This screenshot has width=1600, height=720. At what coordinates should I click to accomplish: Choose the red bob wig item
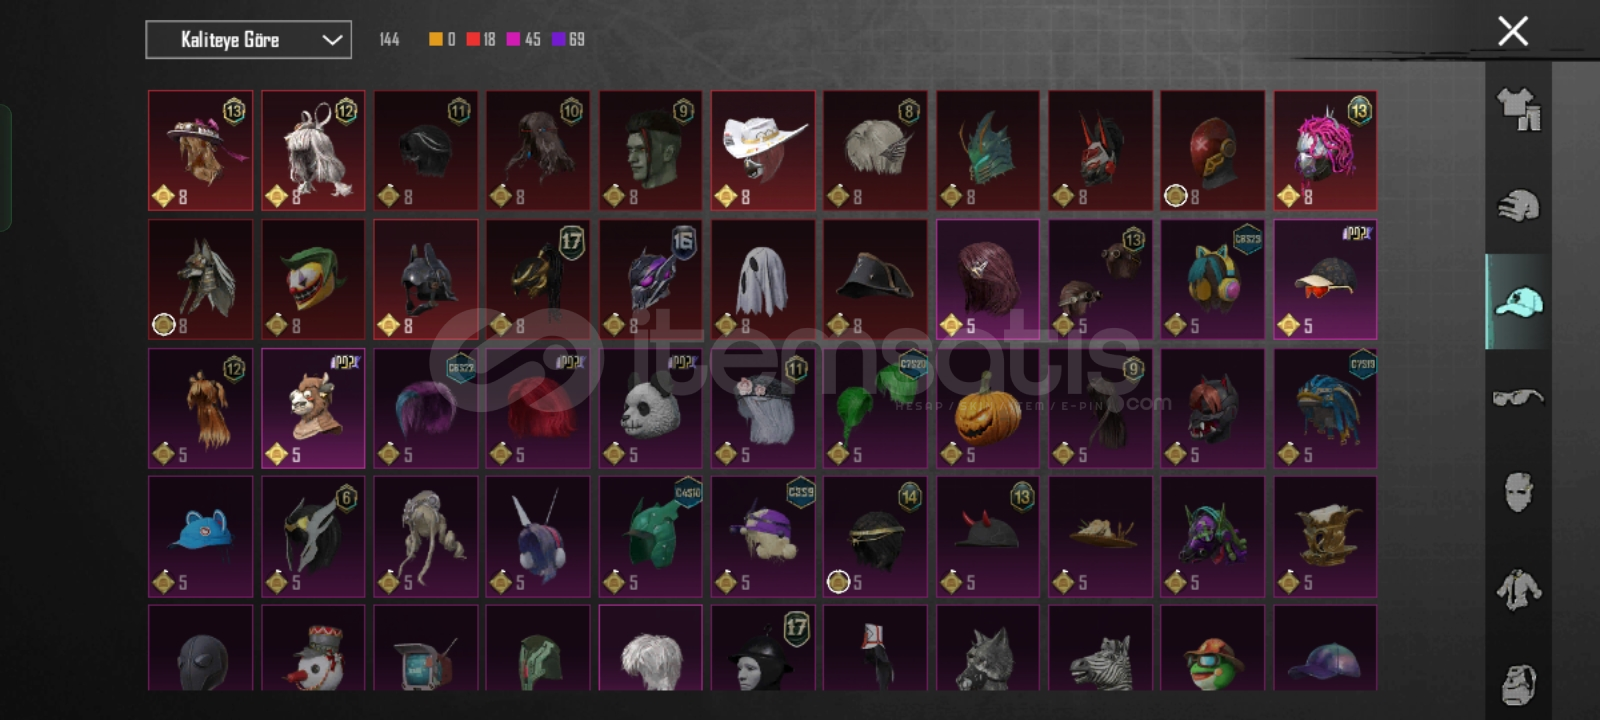point(538,408)
